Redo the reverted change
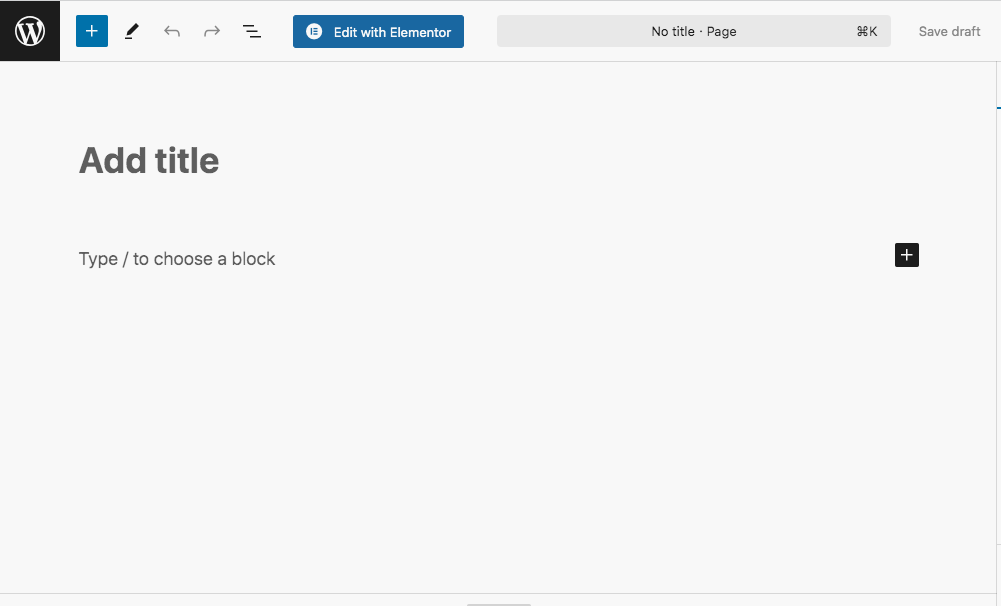The height and width of the screenshot is (606, 1001). click(212, 31)
